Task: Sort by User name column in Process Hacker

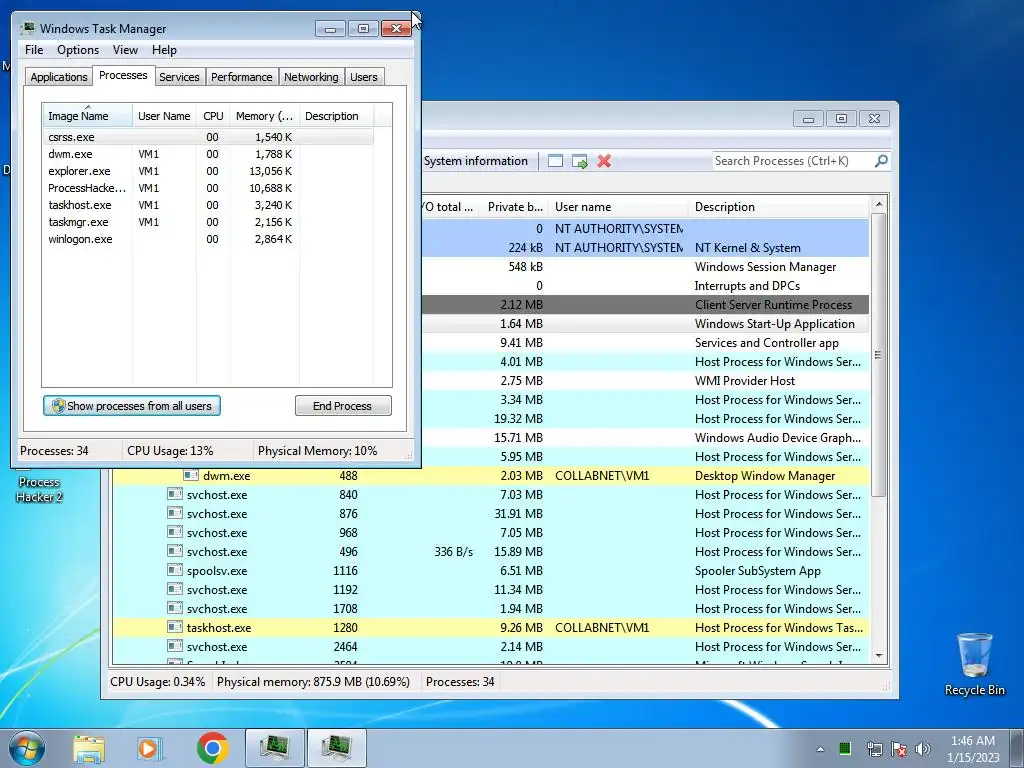Action: pyautogui.click(x=618, y=207)
